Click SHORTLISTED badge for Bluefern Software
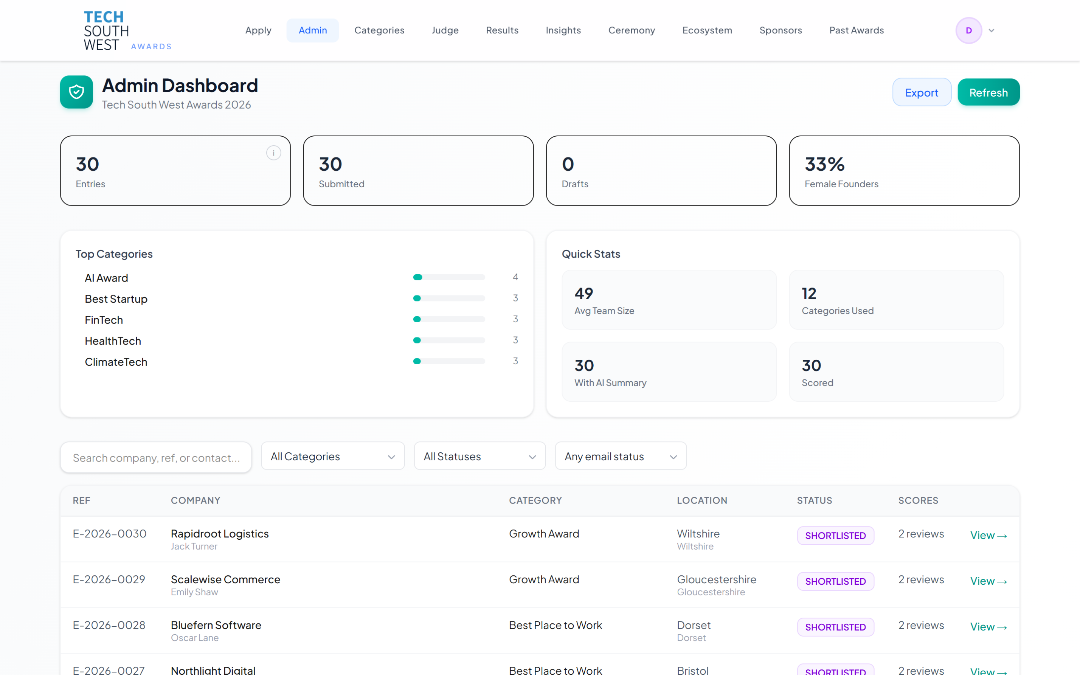The image size is (1080, 675). [x=835, y=627]
